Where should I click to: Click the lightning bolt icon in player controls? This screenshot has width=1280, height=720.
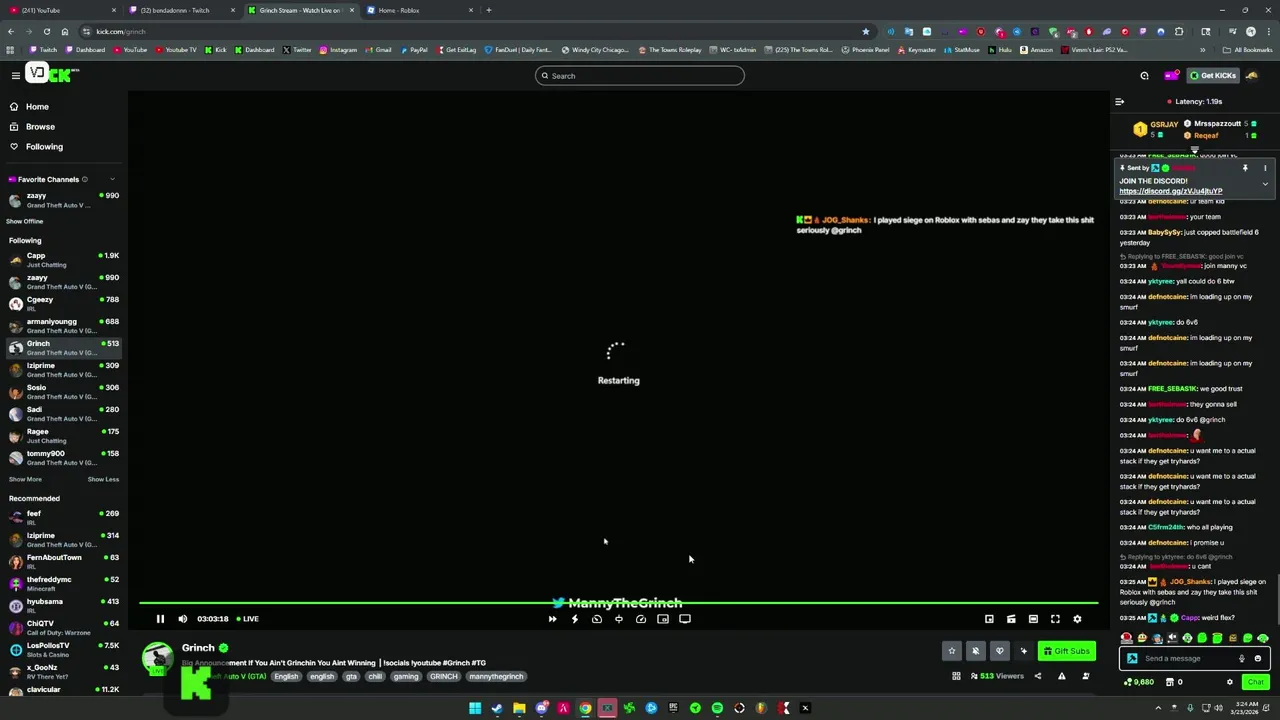click(574, 619)
